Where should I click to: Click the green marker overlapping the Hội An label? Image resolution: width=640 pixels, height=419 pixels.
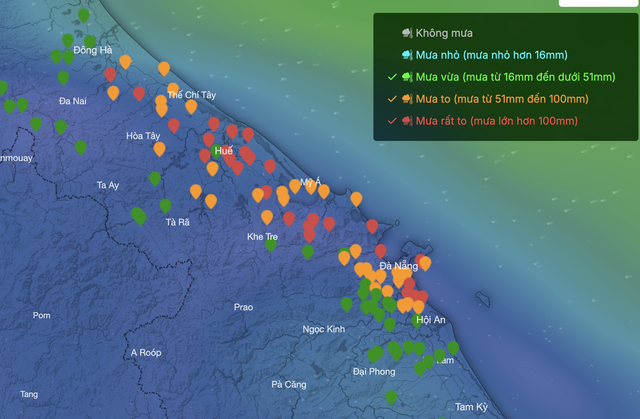click(416, 320)
